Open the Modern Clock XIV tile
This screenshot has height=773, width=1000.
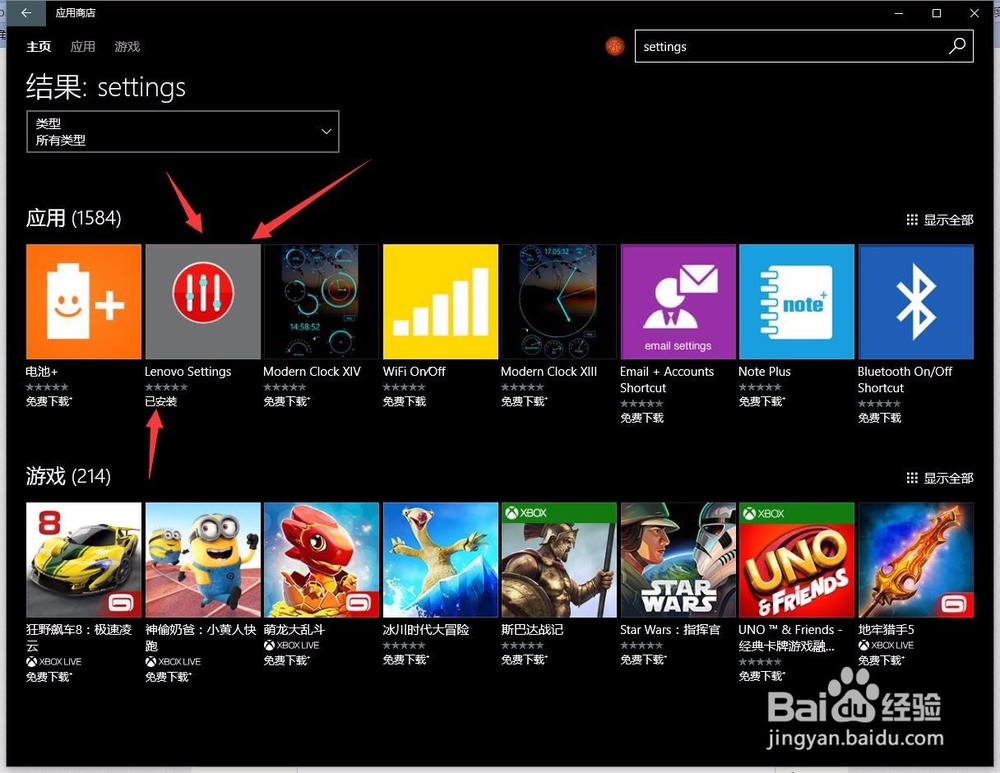tap(321, 302)
